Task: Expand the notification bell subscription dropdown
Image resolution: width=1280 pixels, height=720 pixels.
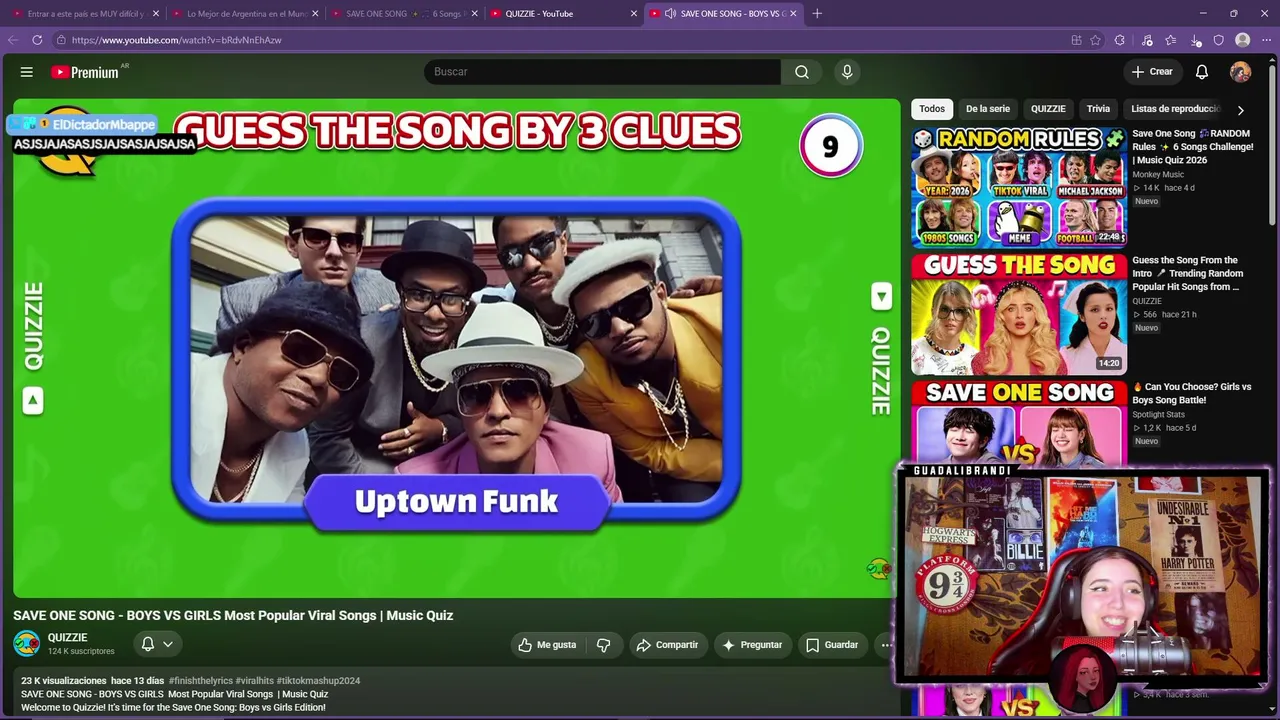Action: pyautogui.click(x=168, y=644)
